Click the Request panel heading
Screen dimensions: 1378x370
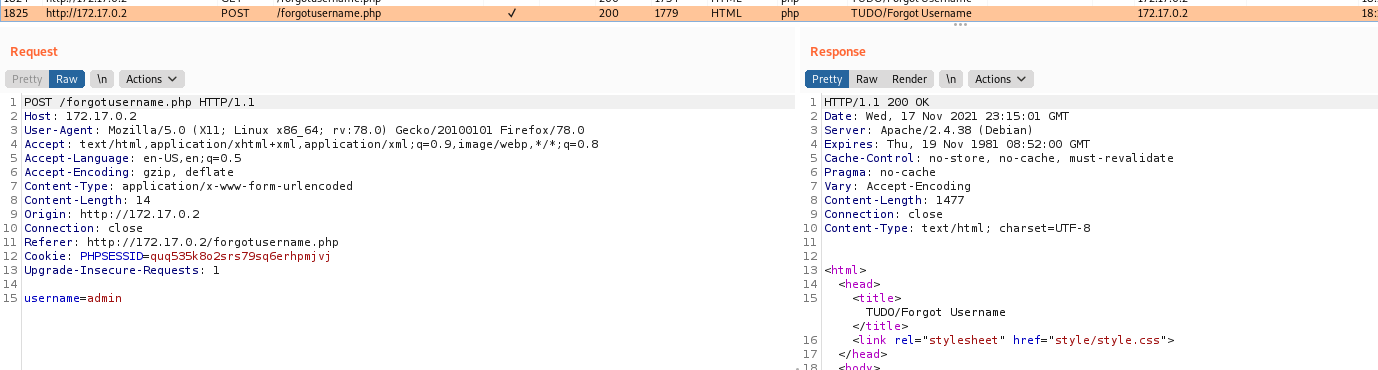[34, 52]
